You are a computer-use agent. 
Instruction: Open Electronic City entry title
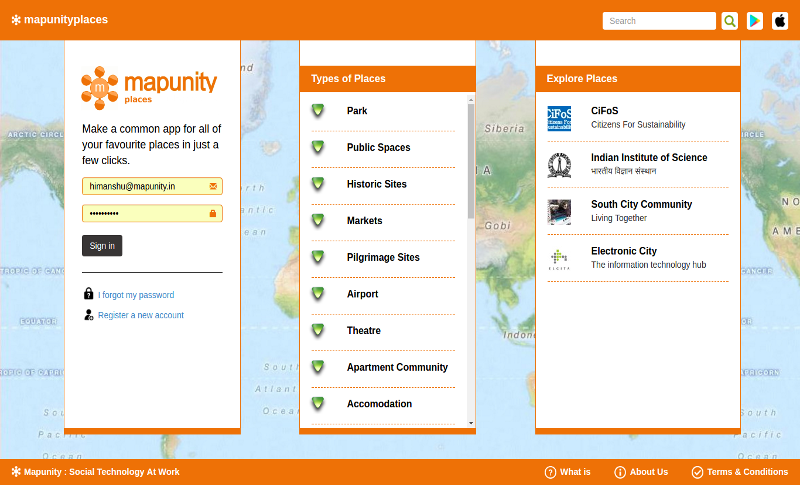[x=624, y=251]
